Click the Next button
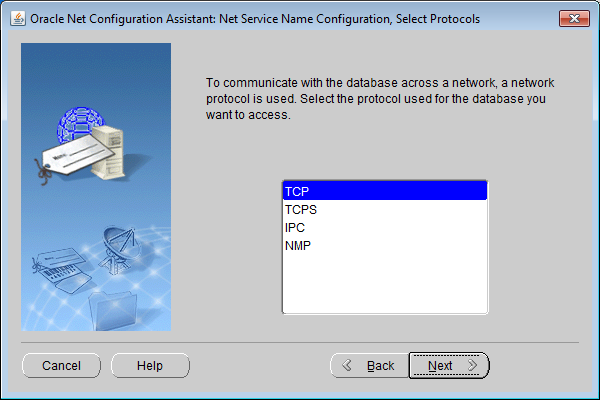The image size is (600, 400). tap(449, 366)
